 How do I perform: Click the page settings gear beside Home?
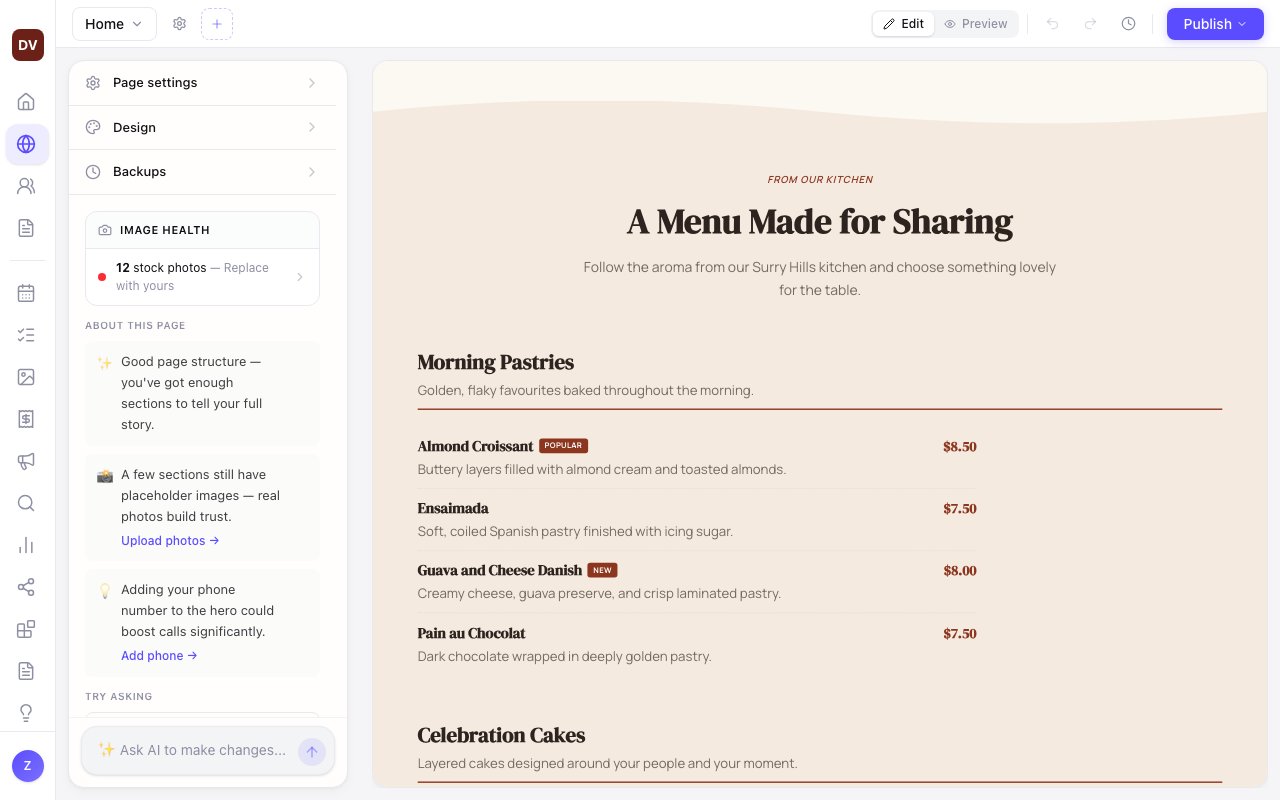coord(180,24)
